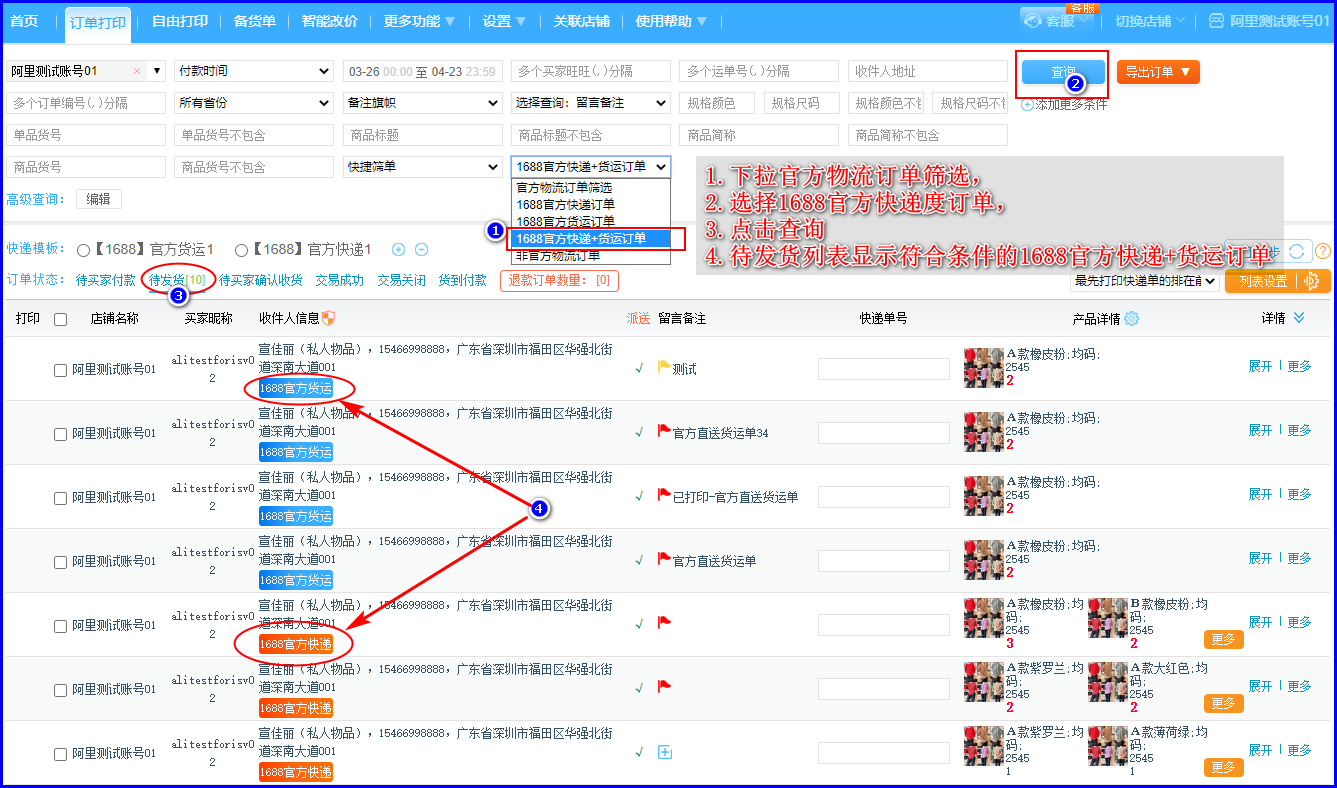Click the X to clear 阿里测试账号01 store tag

(137, 71)
